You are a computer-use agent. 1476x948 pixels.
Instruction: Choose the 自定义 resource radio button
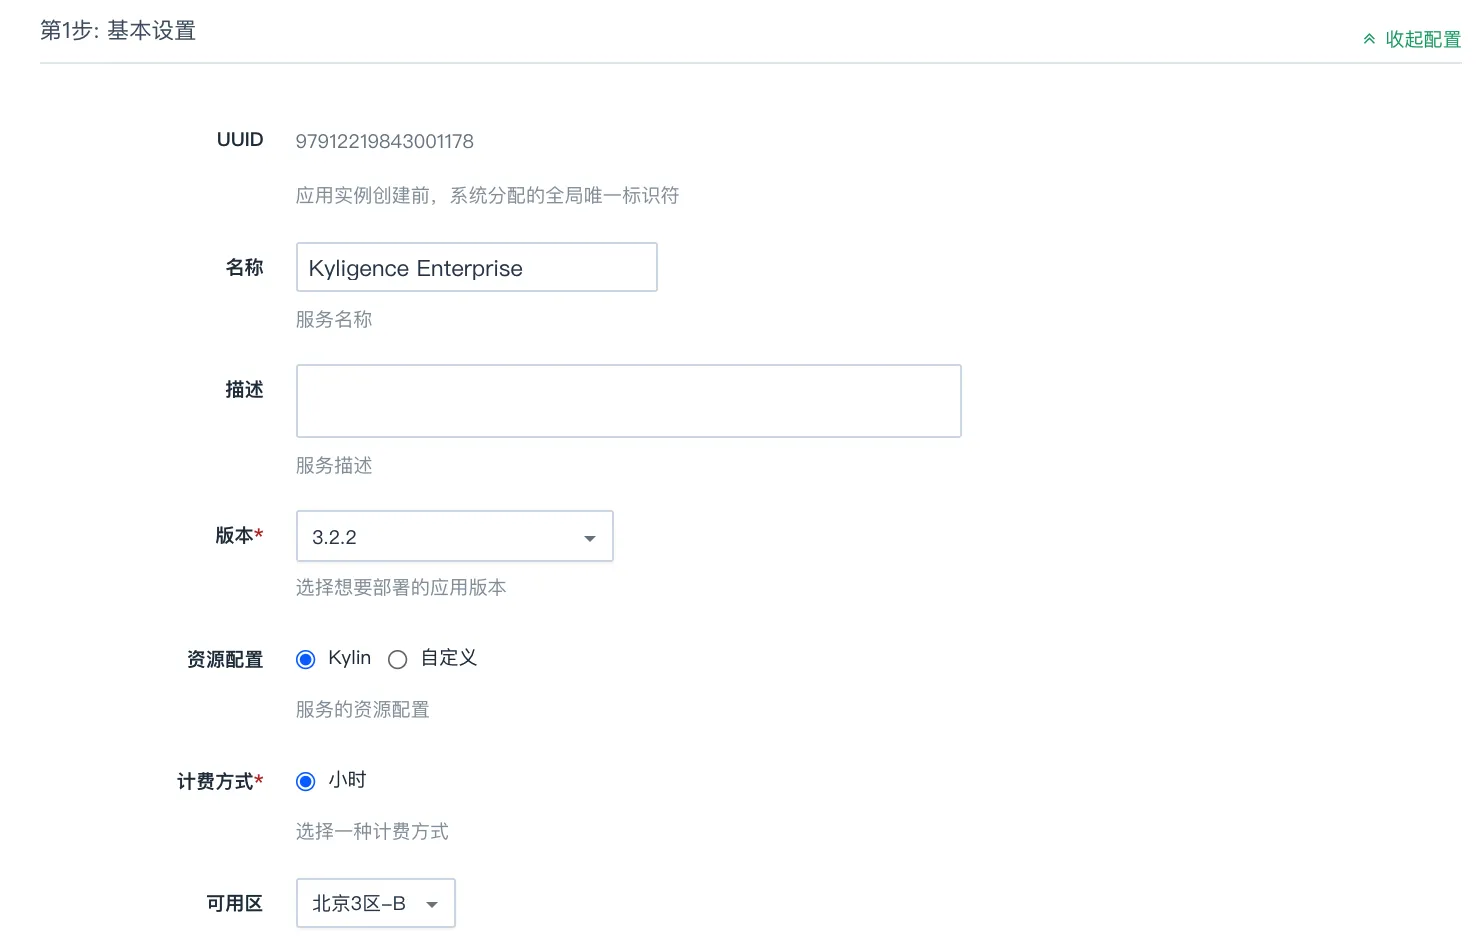(397, 659)
